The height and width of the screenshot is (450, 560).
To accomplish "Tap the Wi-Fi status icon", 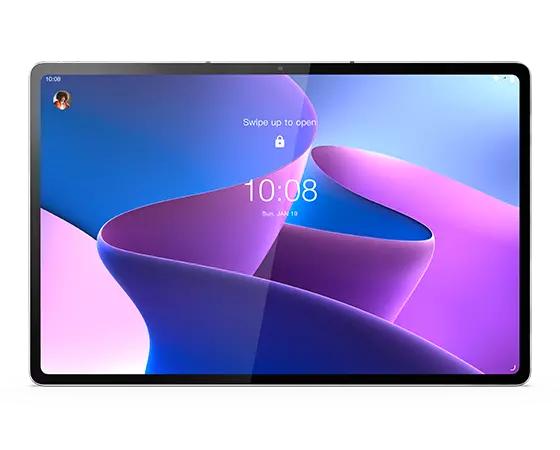I will coord(496,79).
